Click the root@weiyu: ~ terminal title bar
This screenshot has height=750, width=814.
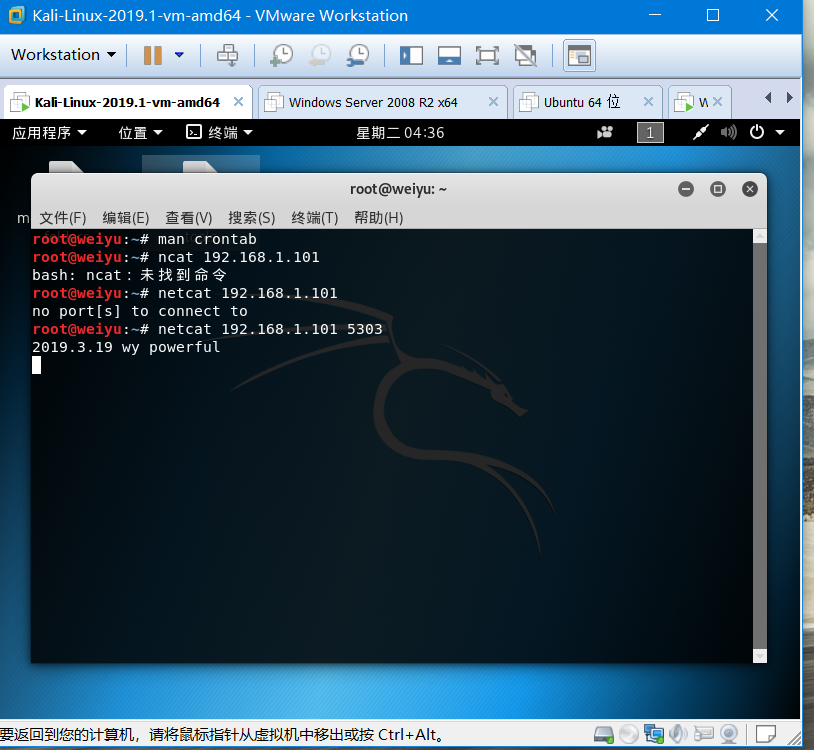(398, 189)
